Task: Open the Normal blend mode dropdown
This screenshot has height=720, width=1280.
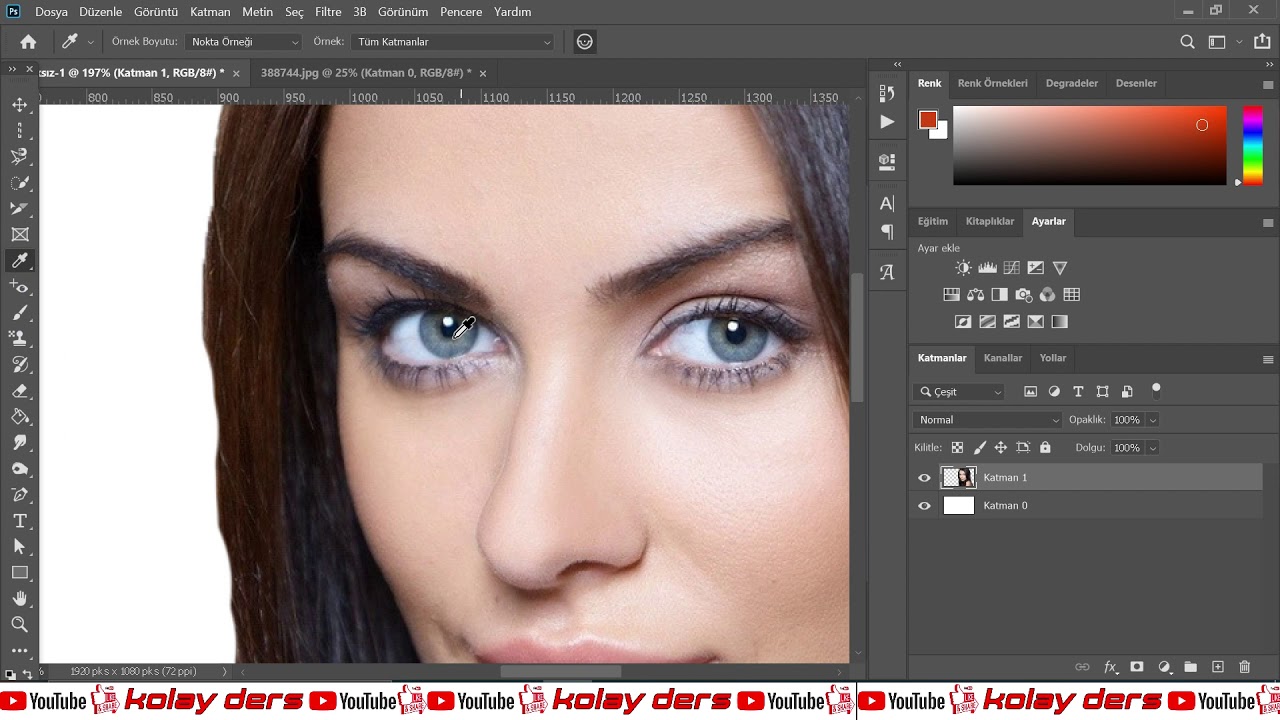Action: pos(987,420)
